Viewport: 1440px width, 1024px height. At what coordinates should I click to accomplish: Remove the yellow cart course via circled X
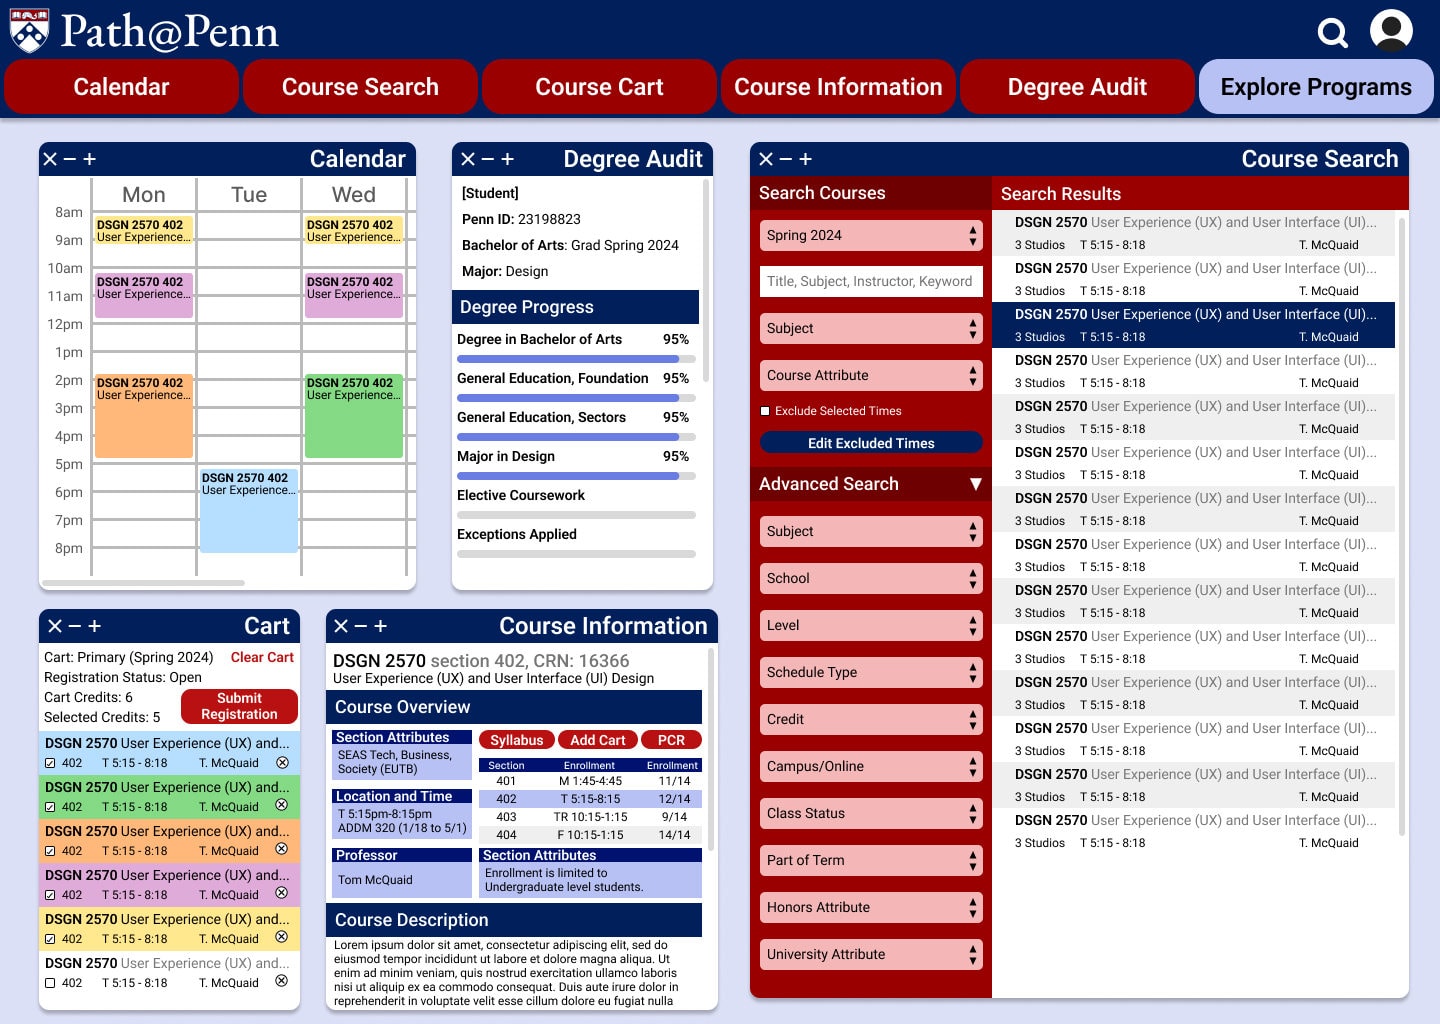click(282, 937)
